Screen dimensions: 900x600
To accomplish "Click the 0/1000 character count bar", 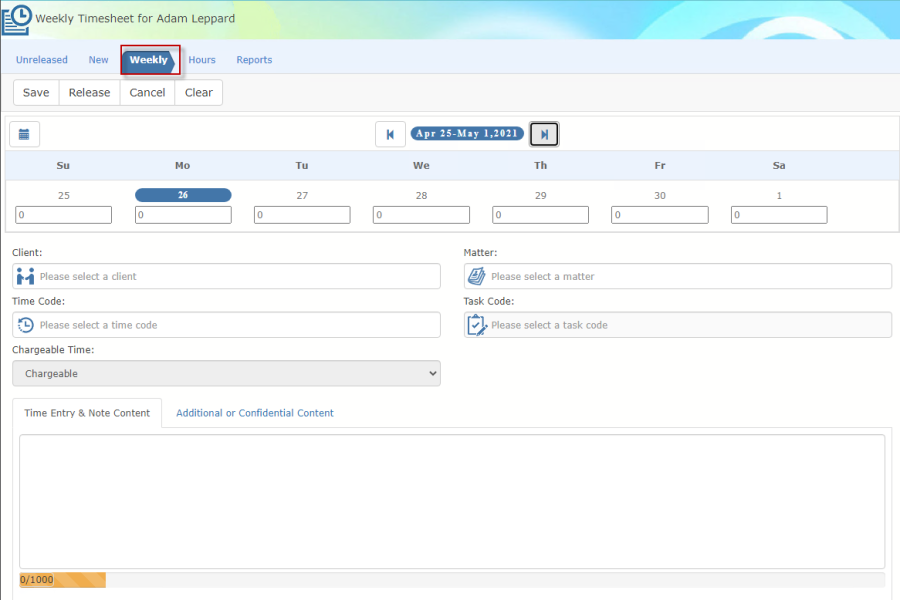I will [x=452, y=580].
